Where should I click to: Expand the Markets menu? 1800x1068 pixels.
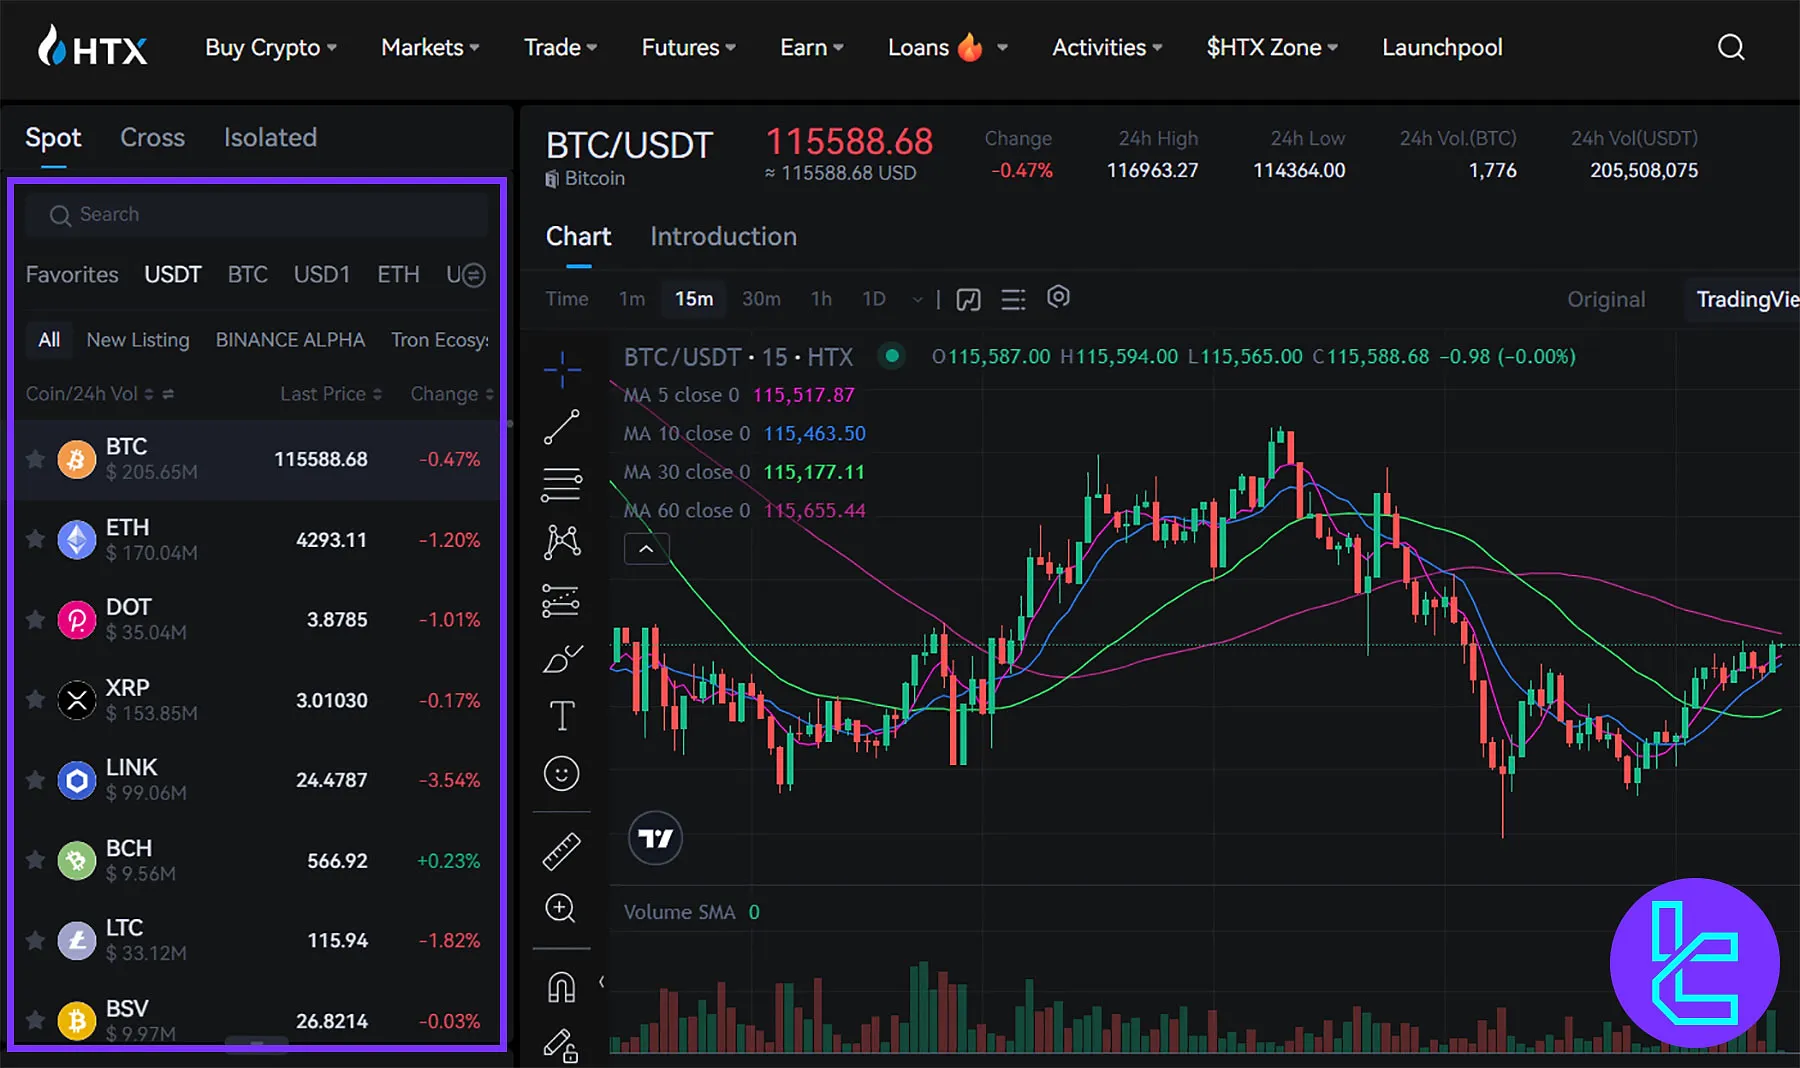(430, 47)
